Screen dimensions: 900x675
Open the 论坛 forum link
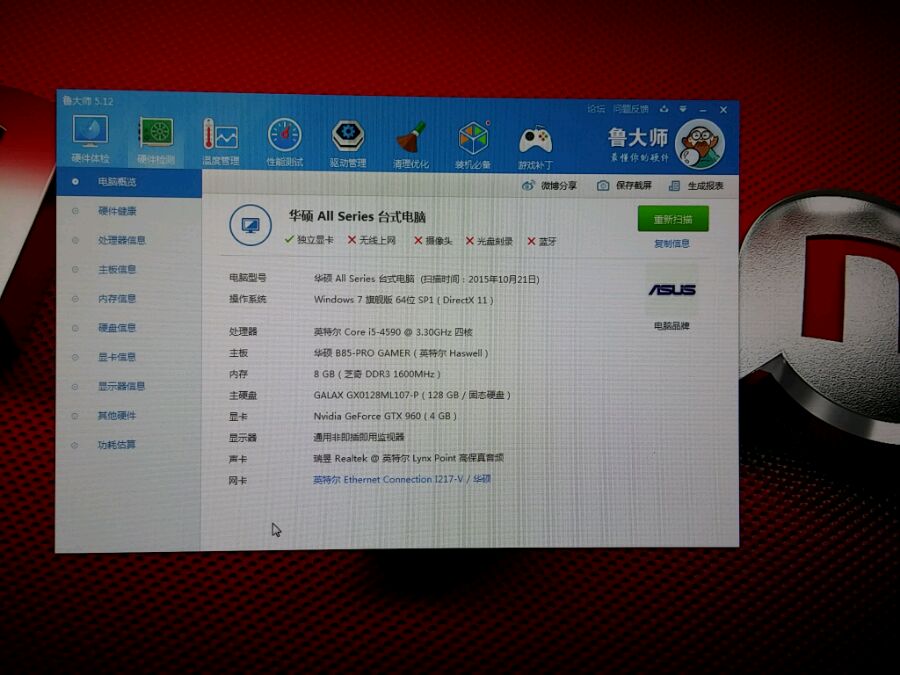pos(596,108)
